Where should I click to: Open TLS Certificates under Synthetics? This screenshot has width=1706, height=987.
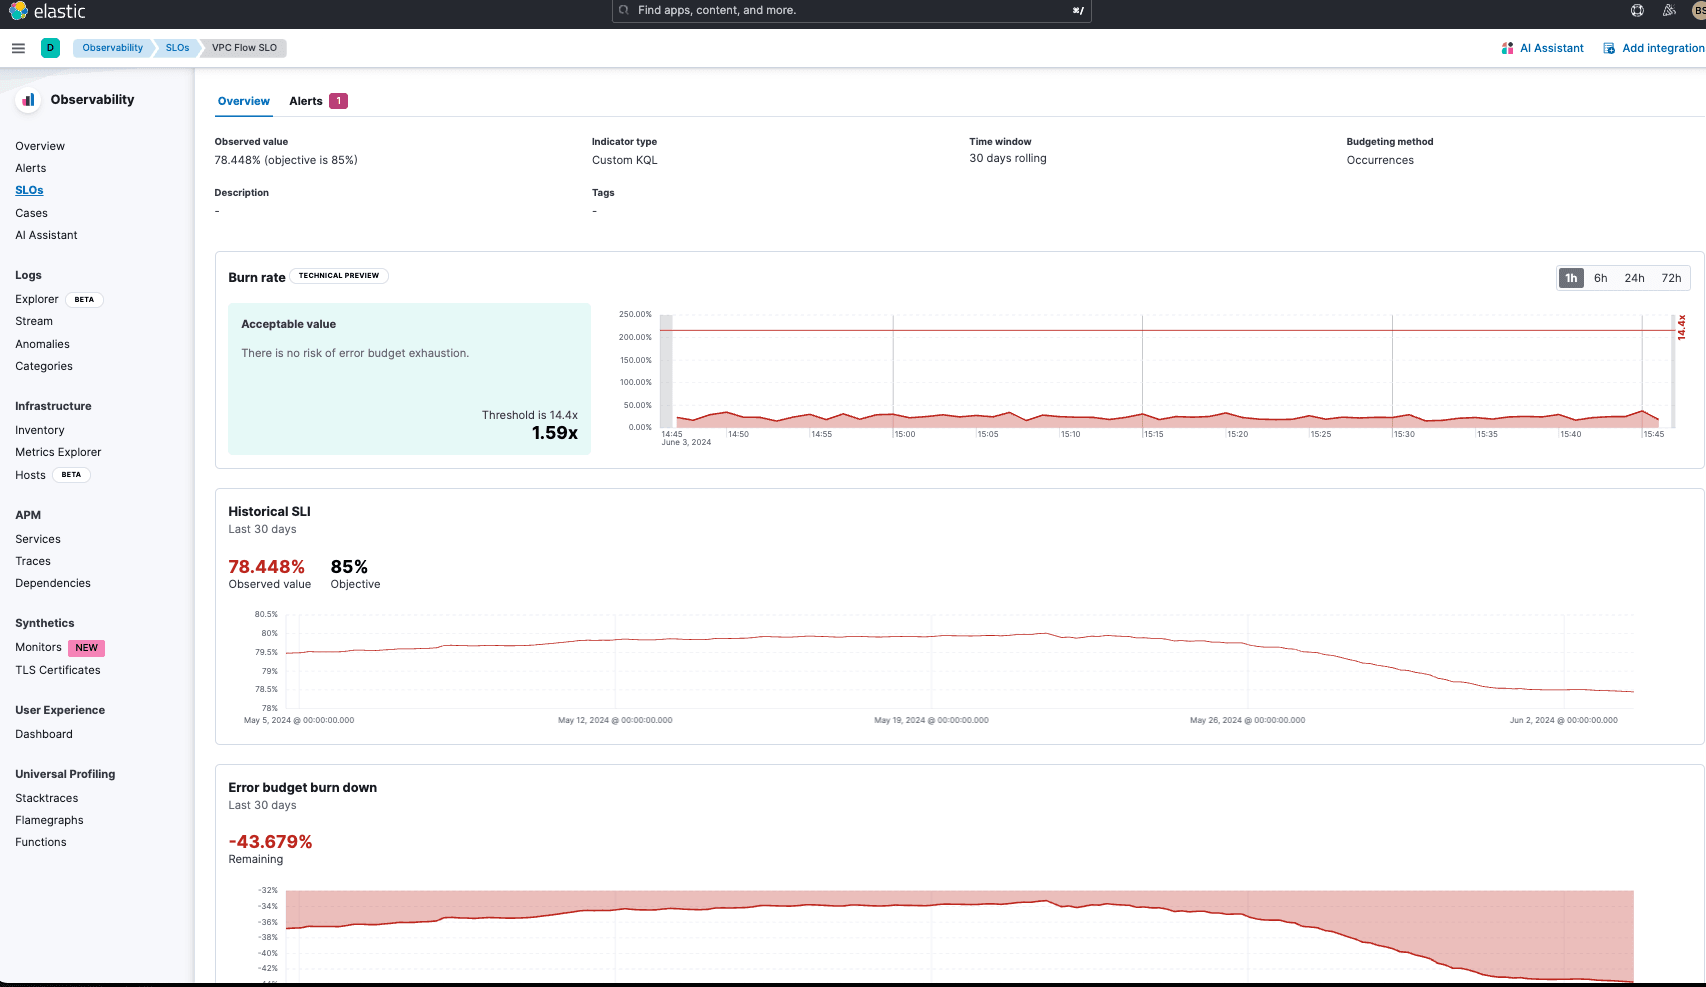click(x=58, y=670)
